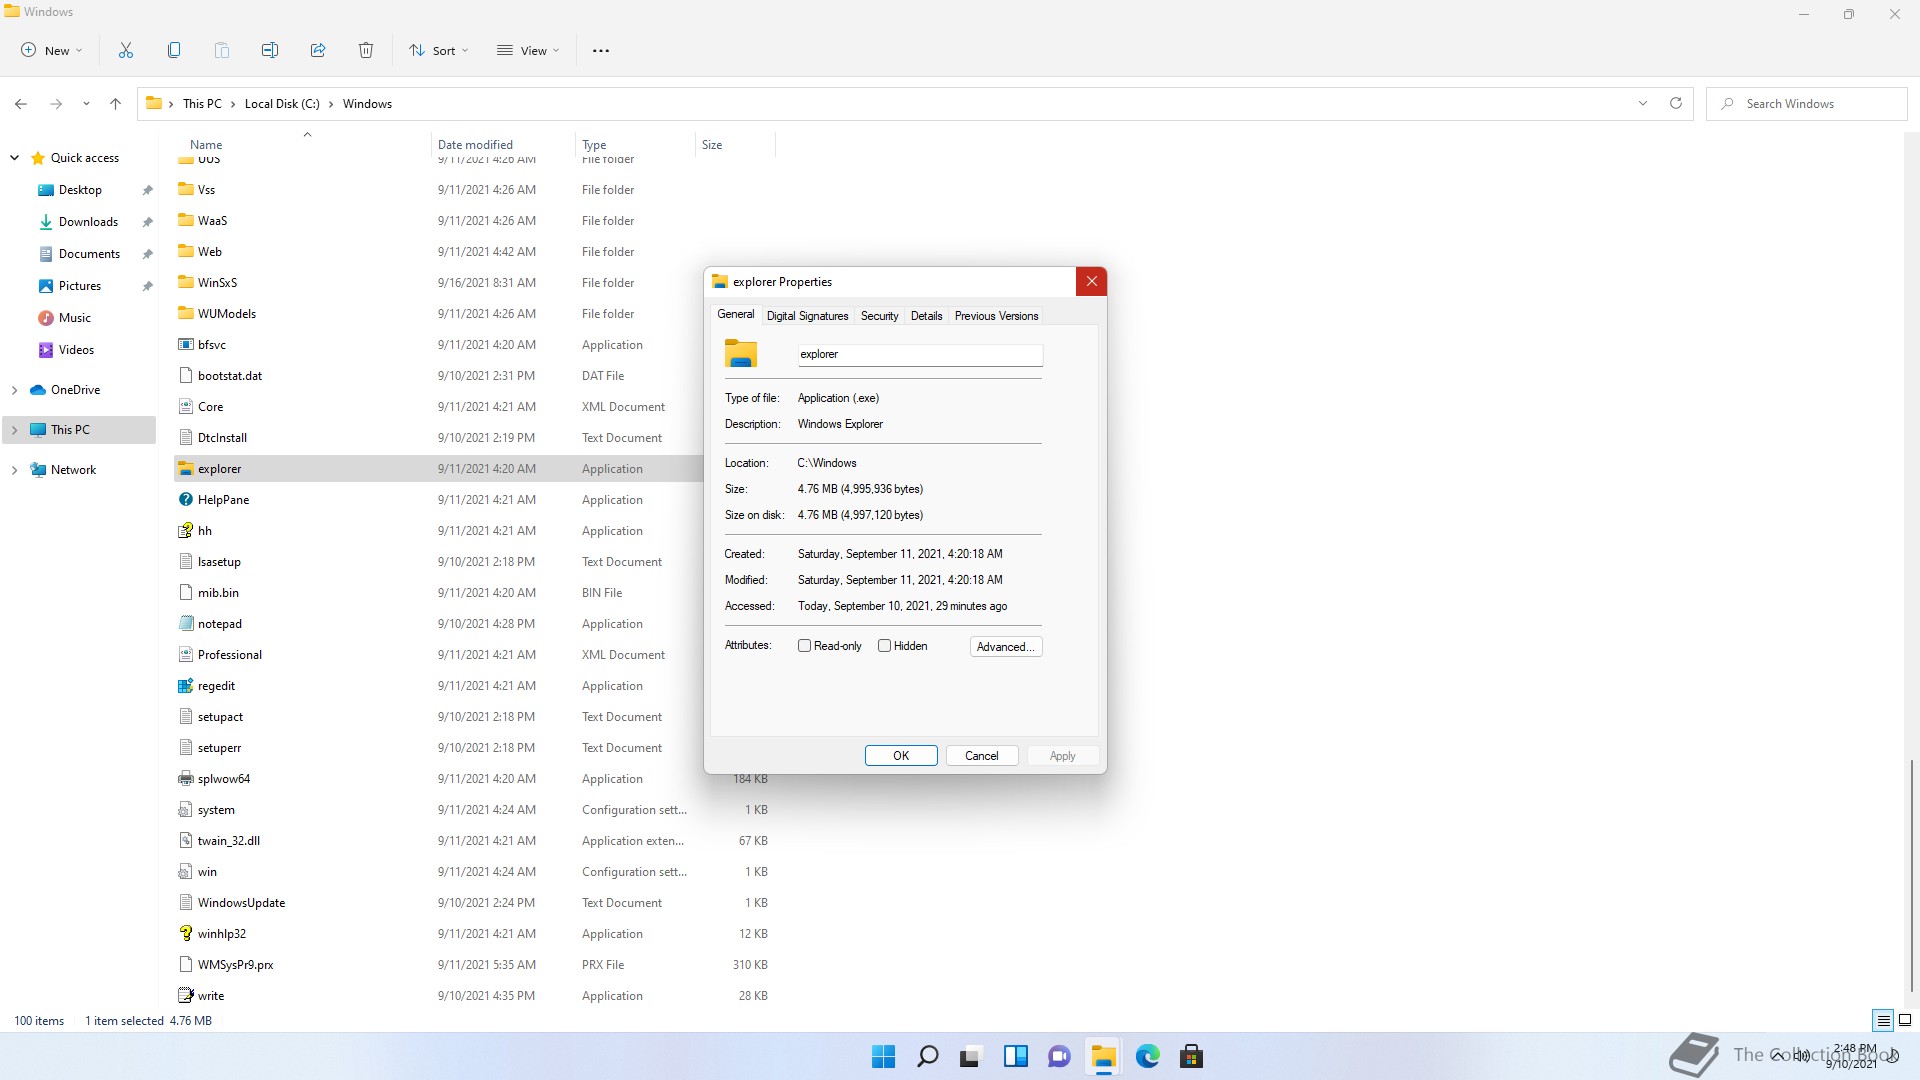This screenshot has height=1080, width=1920.
Task: Go forward with the Forward arrow
Action: point(56,103)
